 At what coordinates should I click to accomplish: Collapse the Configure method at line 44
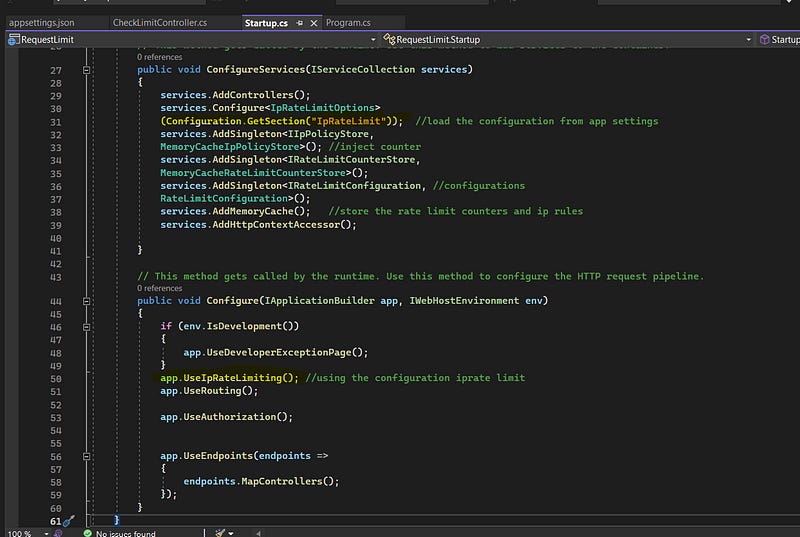(87, 301)
